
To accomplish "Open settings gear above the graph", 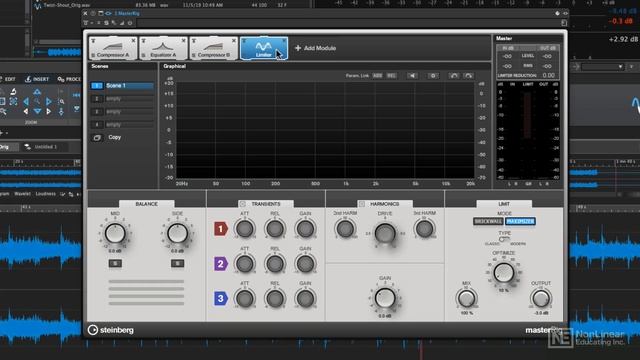I will (433, 76).
